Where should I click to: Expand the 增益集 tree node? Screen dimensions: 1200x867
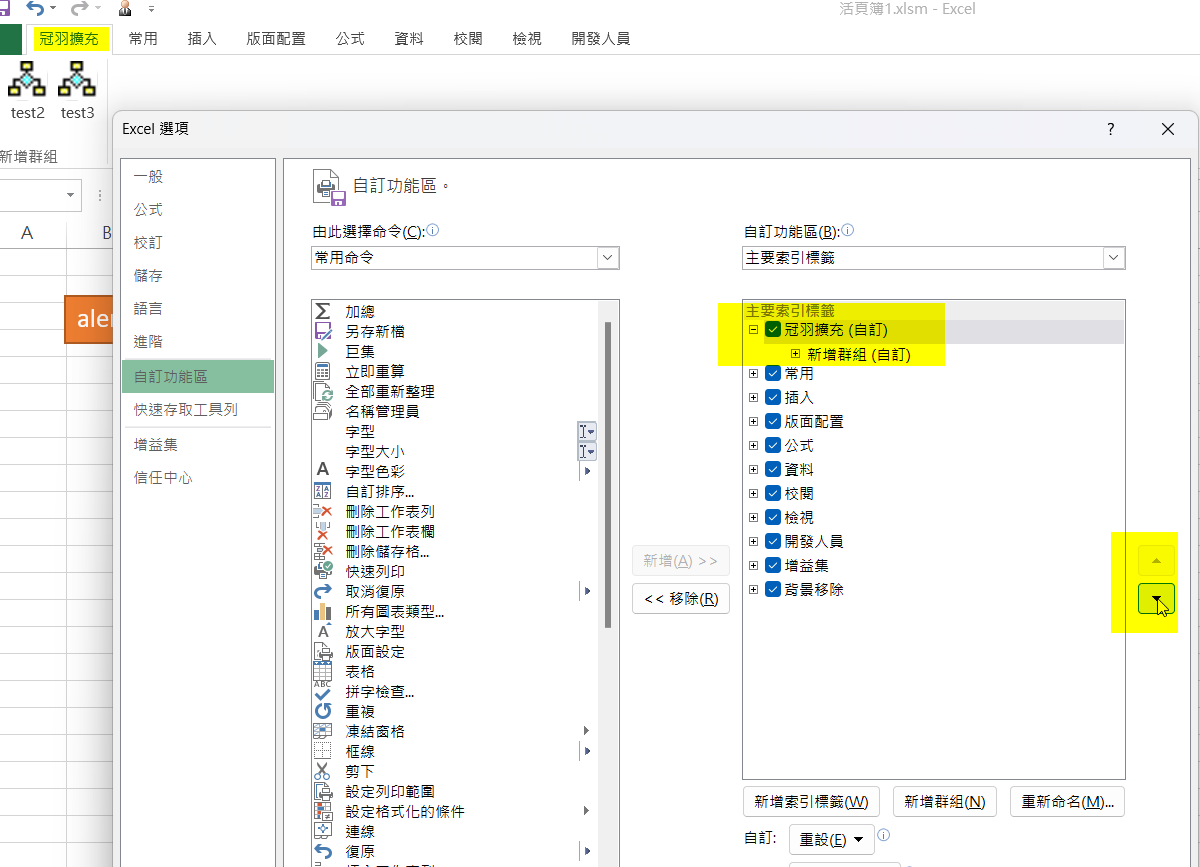754,565
